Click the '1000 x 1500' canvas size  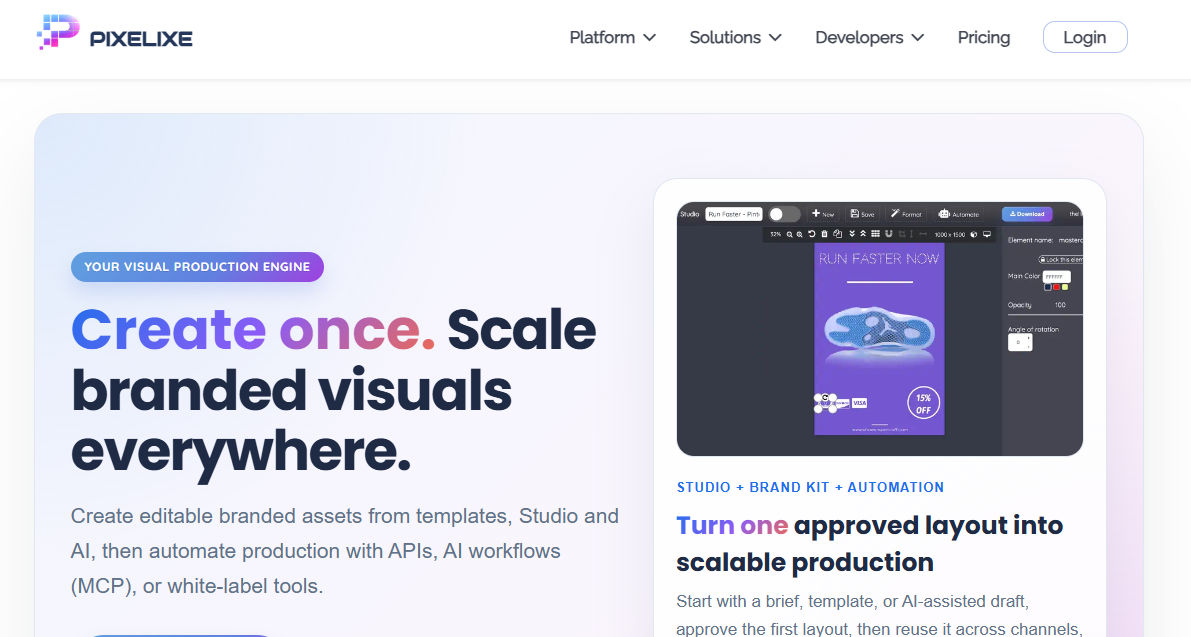949,235
